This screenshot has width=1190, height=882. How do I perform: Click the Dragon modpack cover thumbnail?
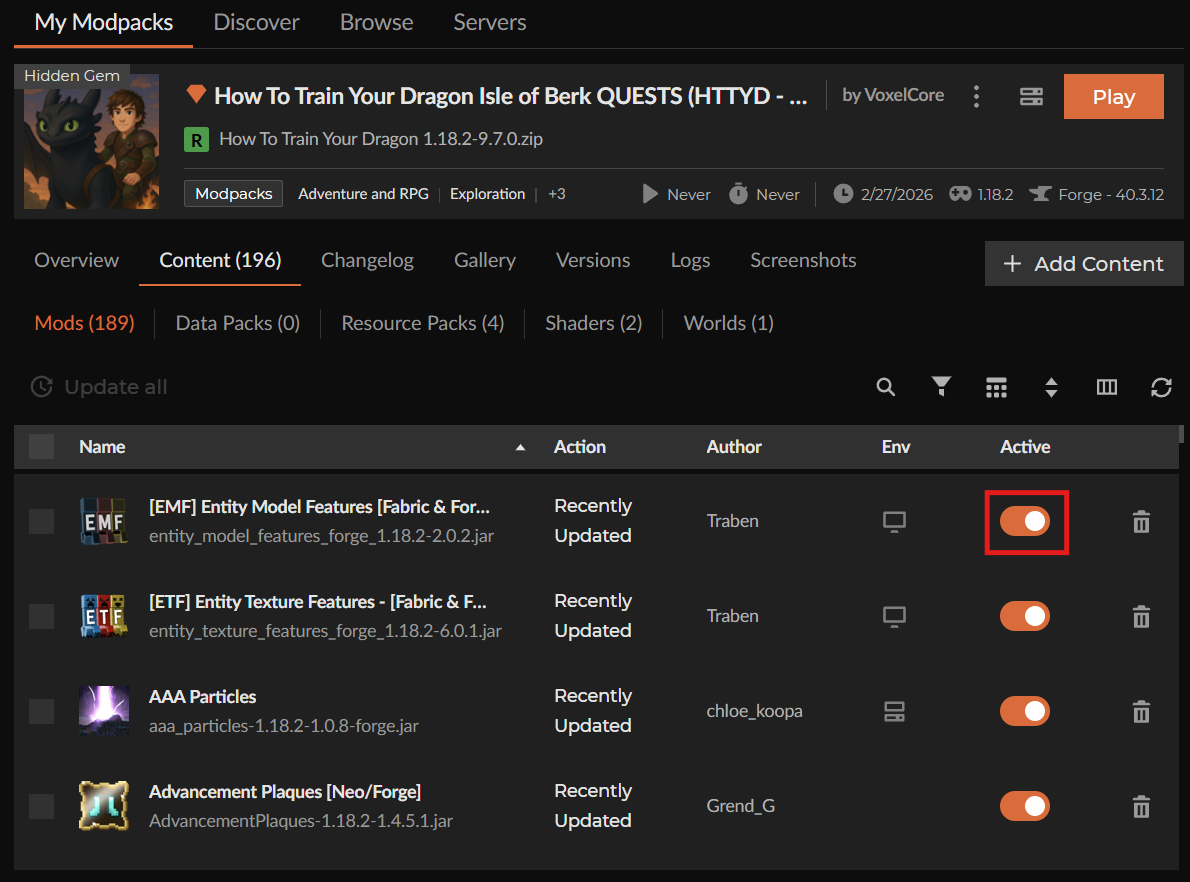click(x=91, y=141)
